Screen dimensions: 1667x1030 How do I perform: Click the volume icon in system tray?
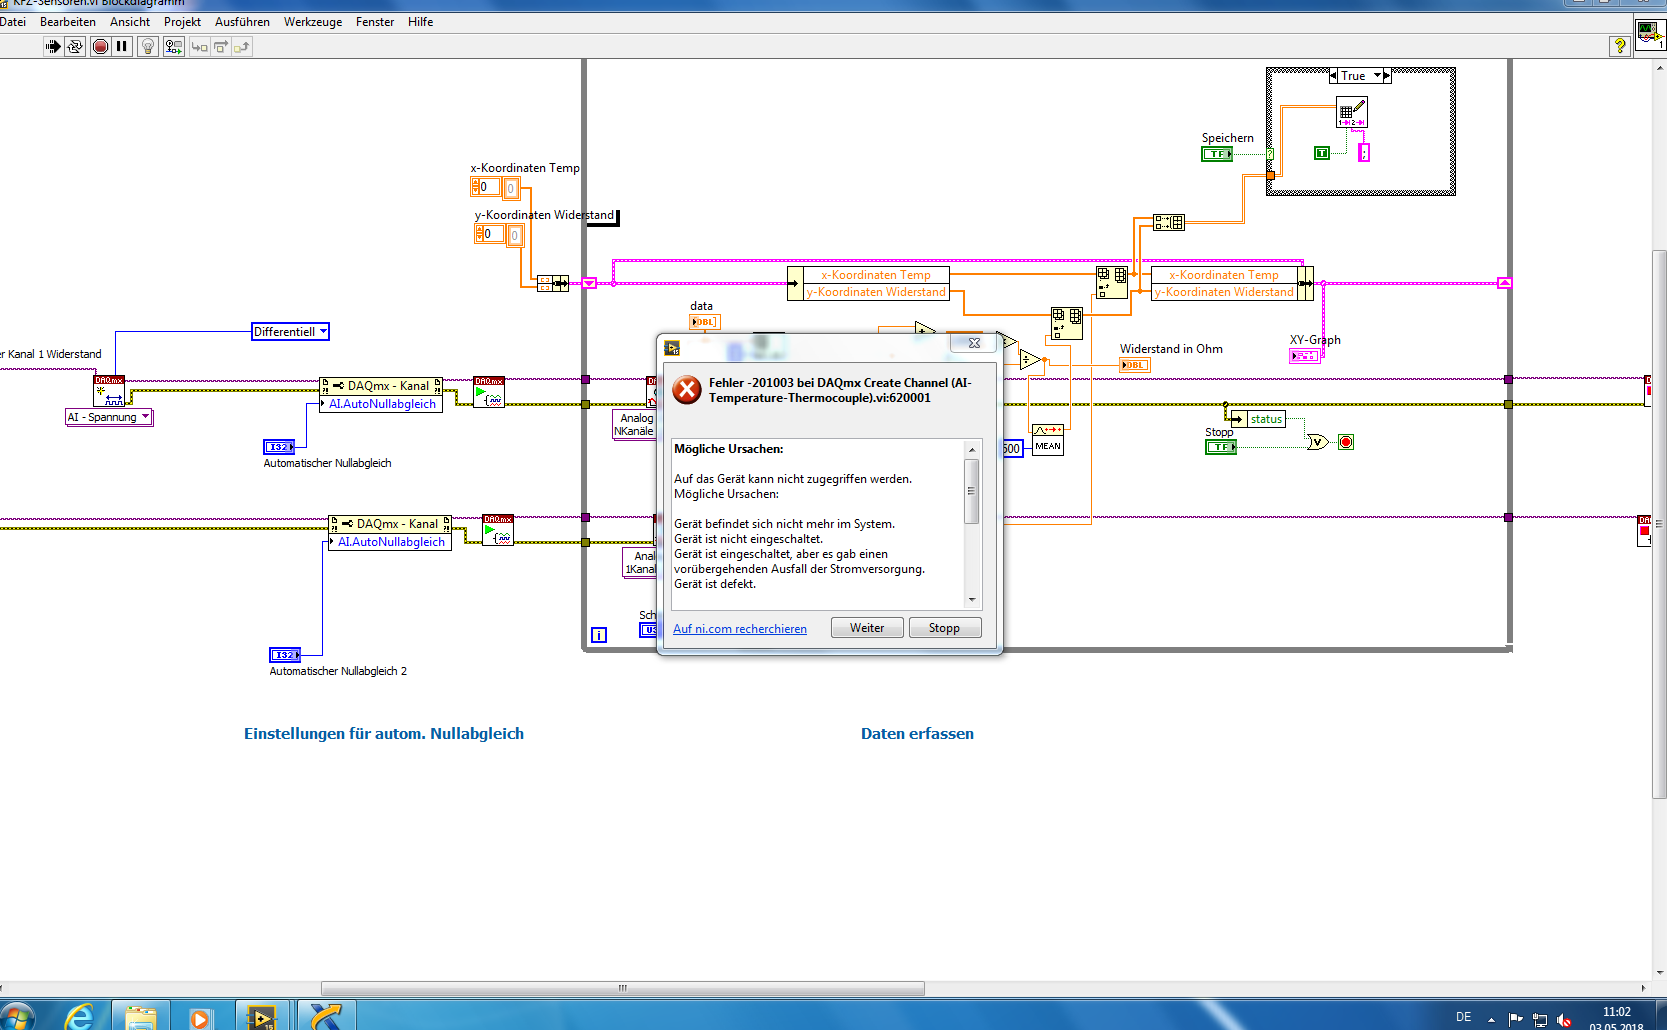tap(1564, 1020)
